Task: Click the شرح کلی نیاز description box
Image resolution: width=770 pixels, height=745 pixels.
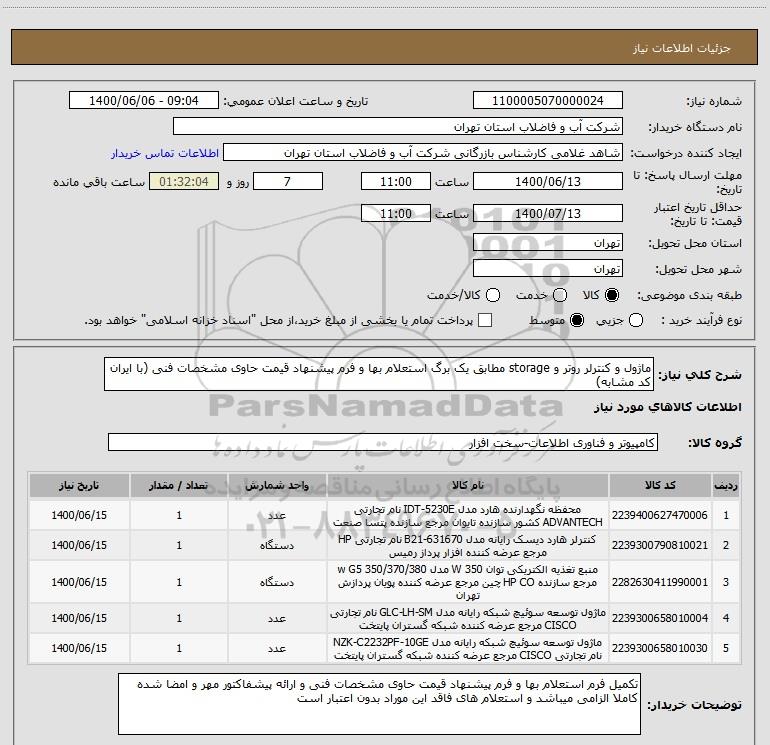Action: point(379,374)
